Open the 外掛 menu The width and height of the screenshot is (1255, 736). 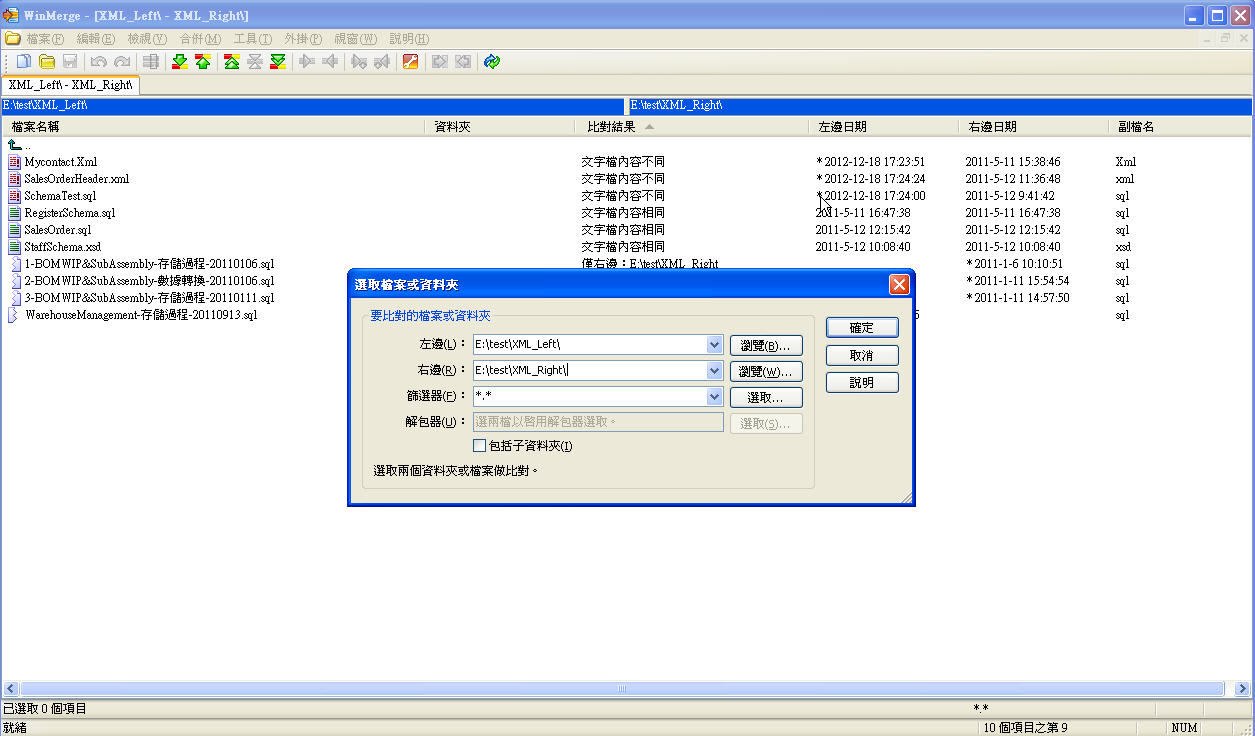click(303, 39)
